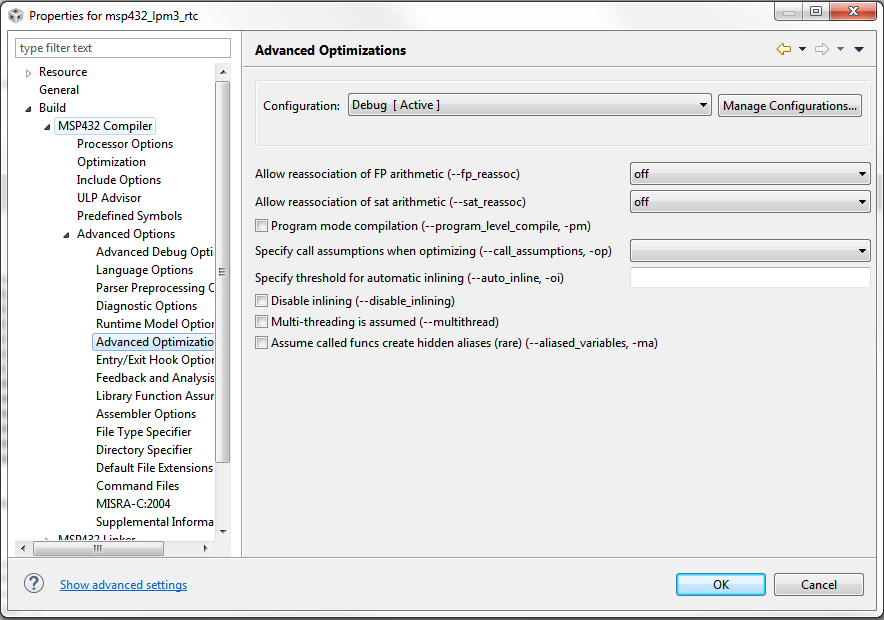The height and width of the screenshot is (620, 884).
Task: Open the view menu triangle icon
Action: [859, 50]
